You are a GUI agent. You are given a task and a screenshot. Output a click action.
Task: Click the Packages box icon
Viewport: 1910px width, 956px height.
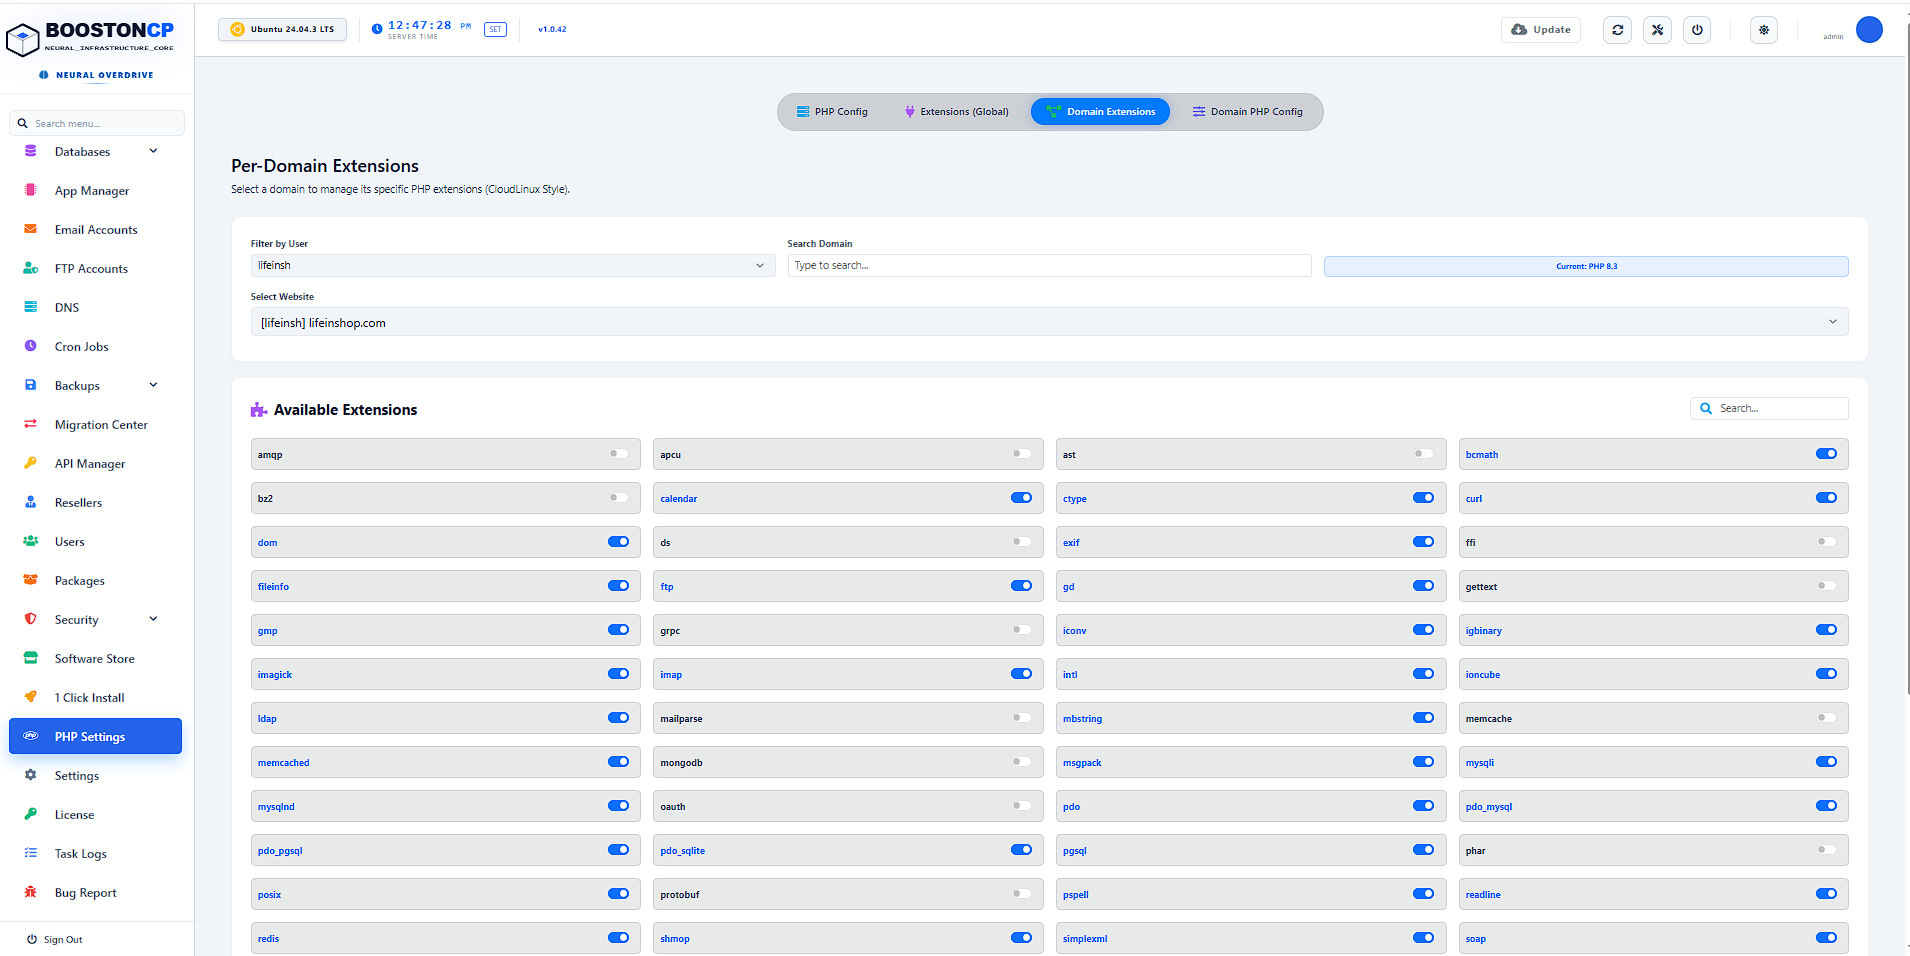pos(31,580)
